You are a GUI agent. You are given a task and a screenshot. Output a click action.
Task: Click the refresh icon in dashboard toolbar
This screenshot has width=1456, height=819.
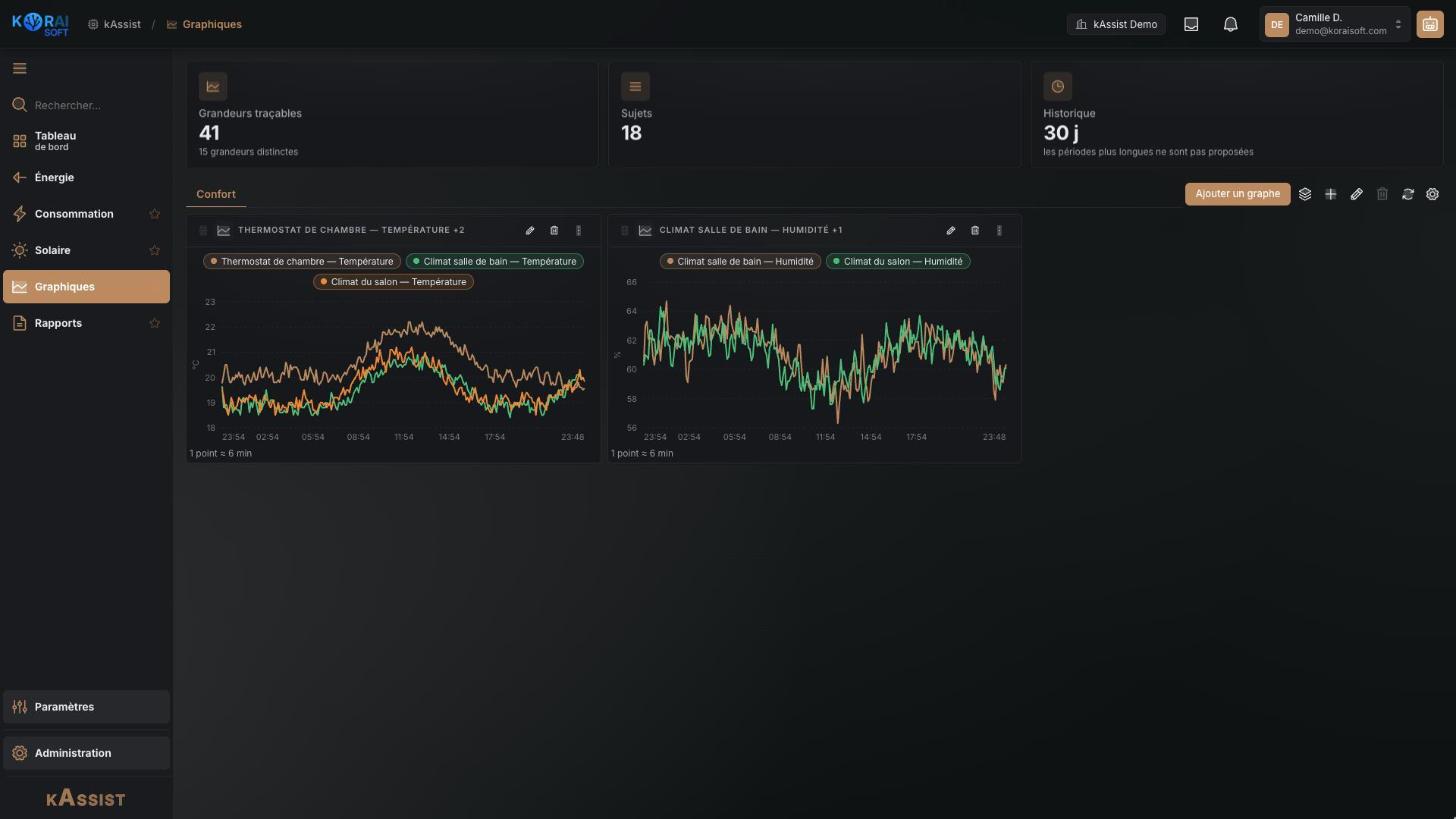[x=1408, y=194]
